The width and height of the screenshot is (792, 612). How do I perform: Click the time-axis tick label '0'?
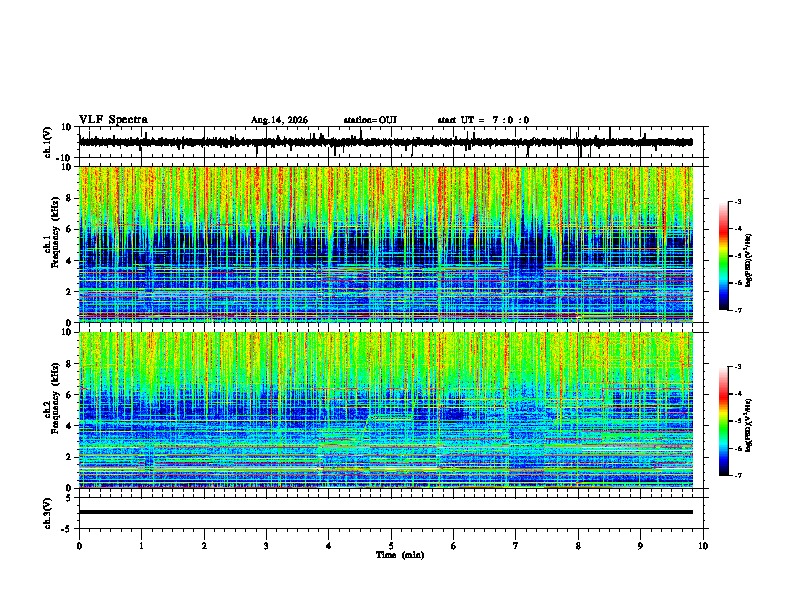(x=79, y=546)
